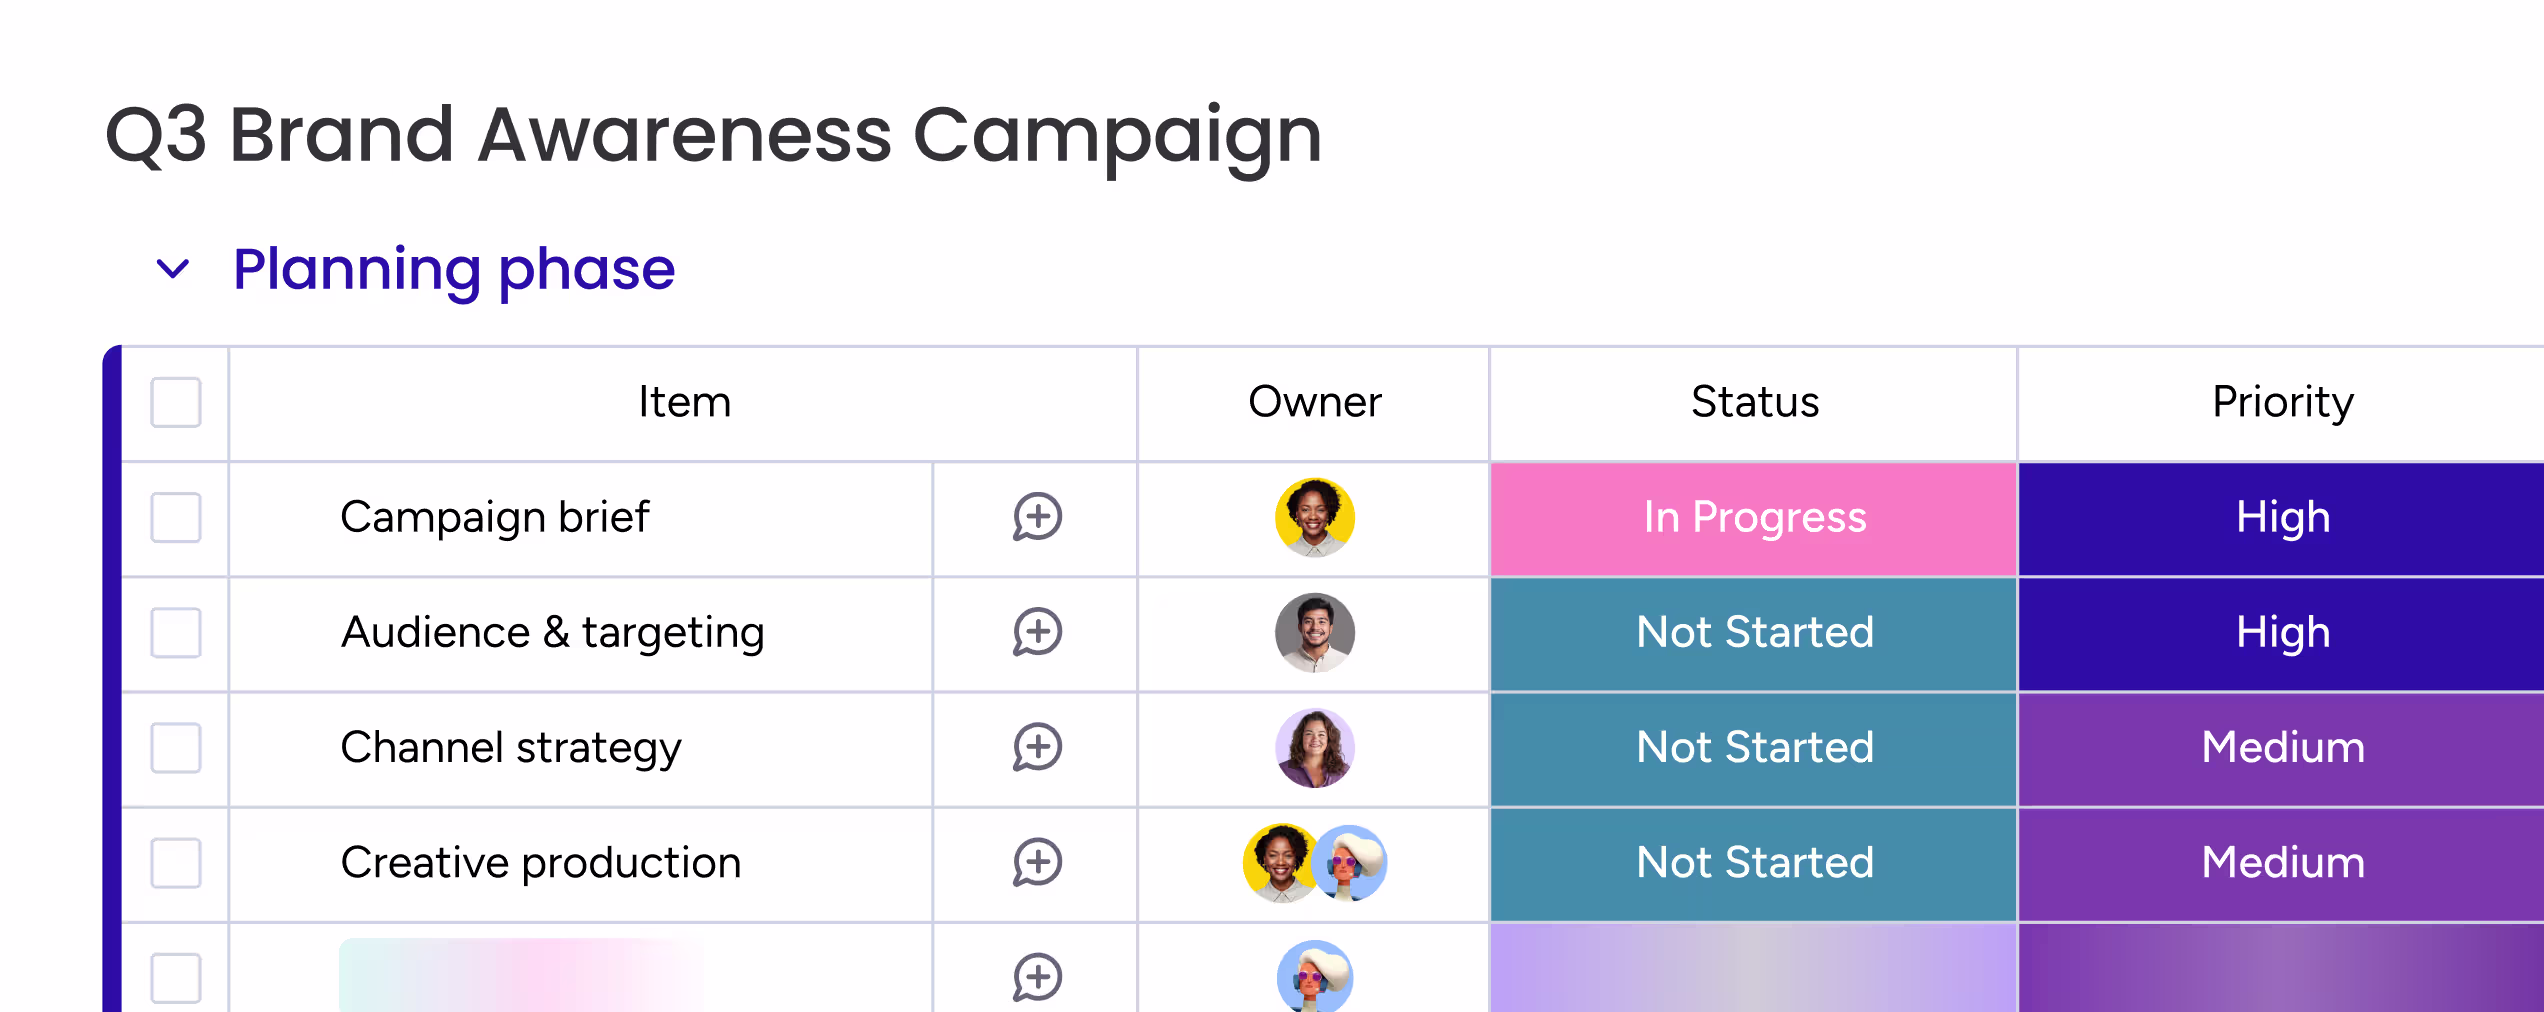Collapse the Planning phase group chevron
This screenshot has width=2544, height=1012.
click(173, 268)
